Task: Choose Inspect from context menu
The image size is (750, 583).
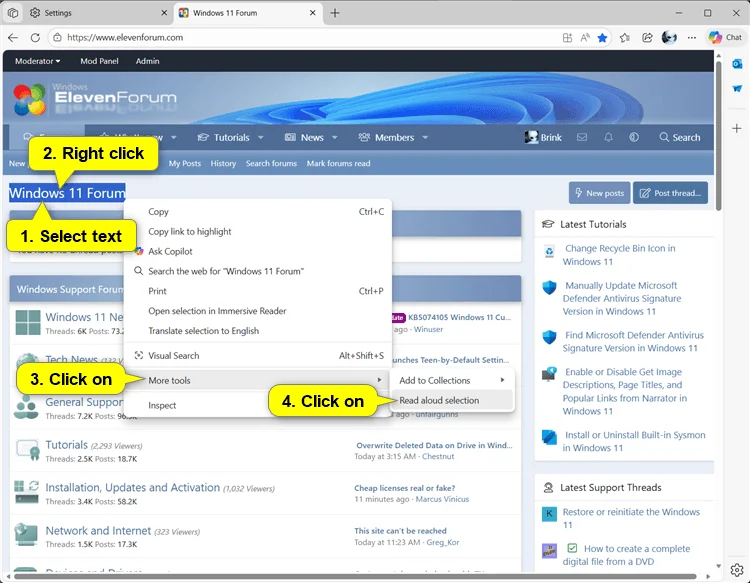Action: click(x=258, y=406)
